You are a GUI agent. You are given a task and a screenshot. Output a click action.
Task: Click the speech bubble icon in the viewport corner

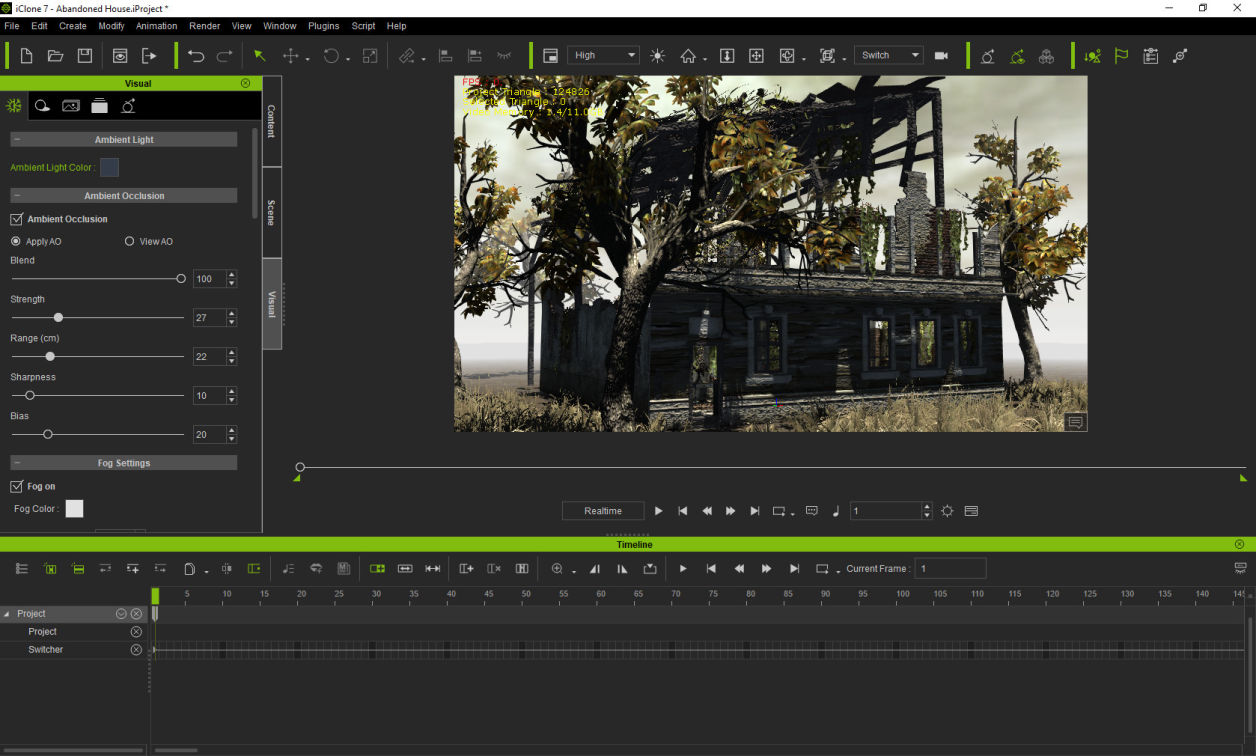[x=1075, y=422]
